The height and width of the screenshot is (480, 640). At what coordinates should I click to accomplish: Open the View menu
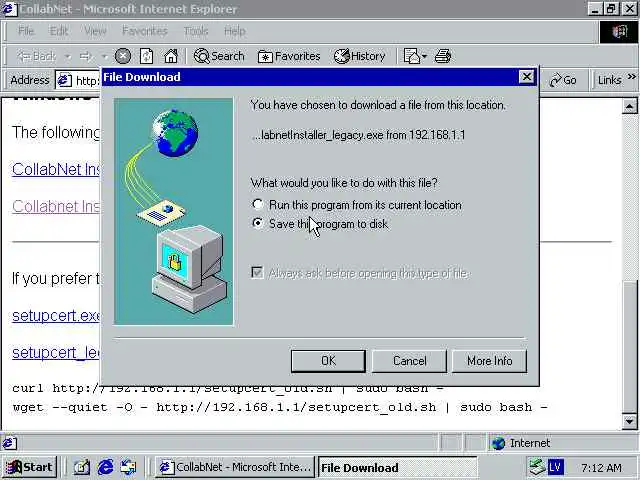[95, 31]
